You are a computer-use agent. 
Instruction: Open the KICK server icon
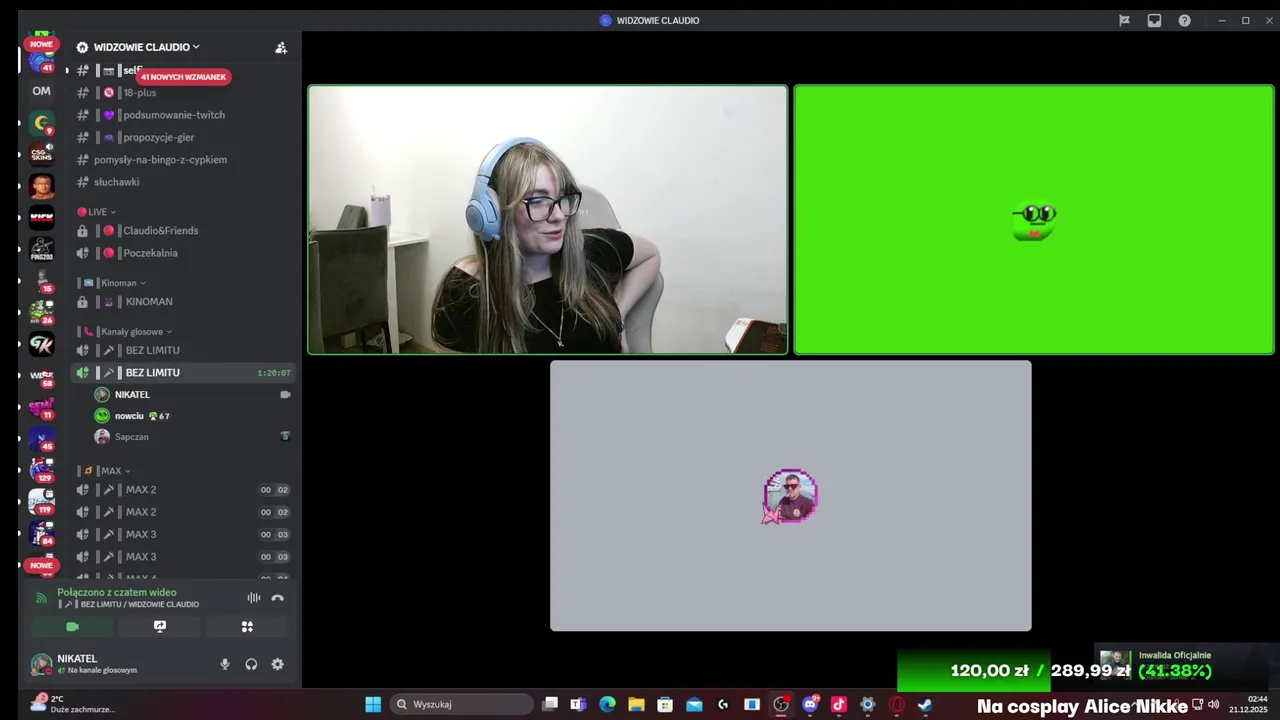(41, 217)
